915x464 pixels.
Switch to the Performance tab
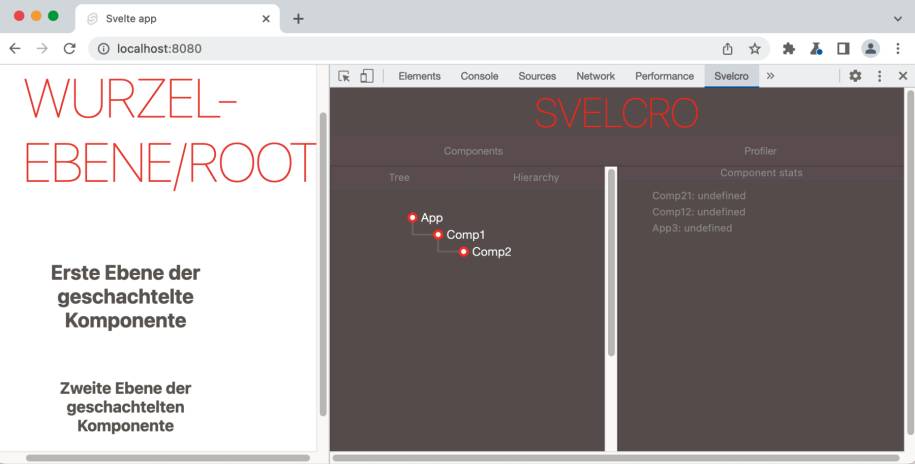point(664,76)
